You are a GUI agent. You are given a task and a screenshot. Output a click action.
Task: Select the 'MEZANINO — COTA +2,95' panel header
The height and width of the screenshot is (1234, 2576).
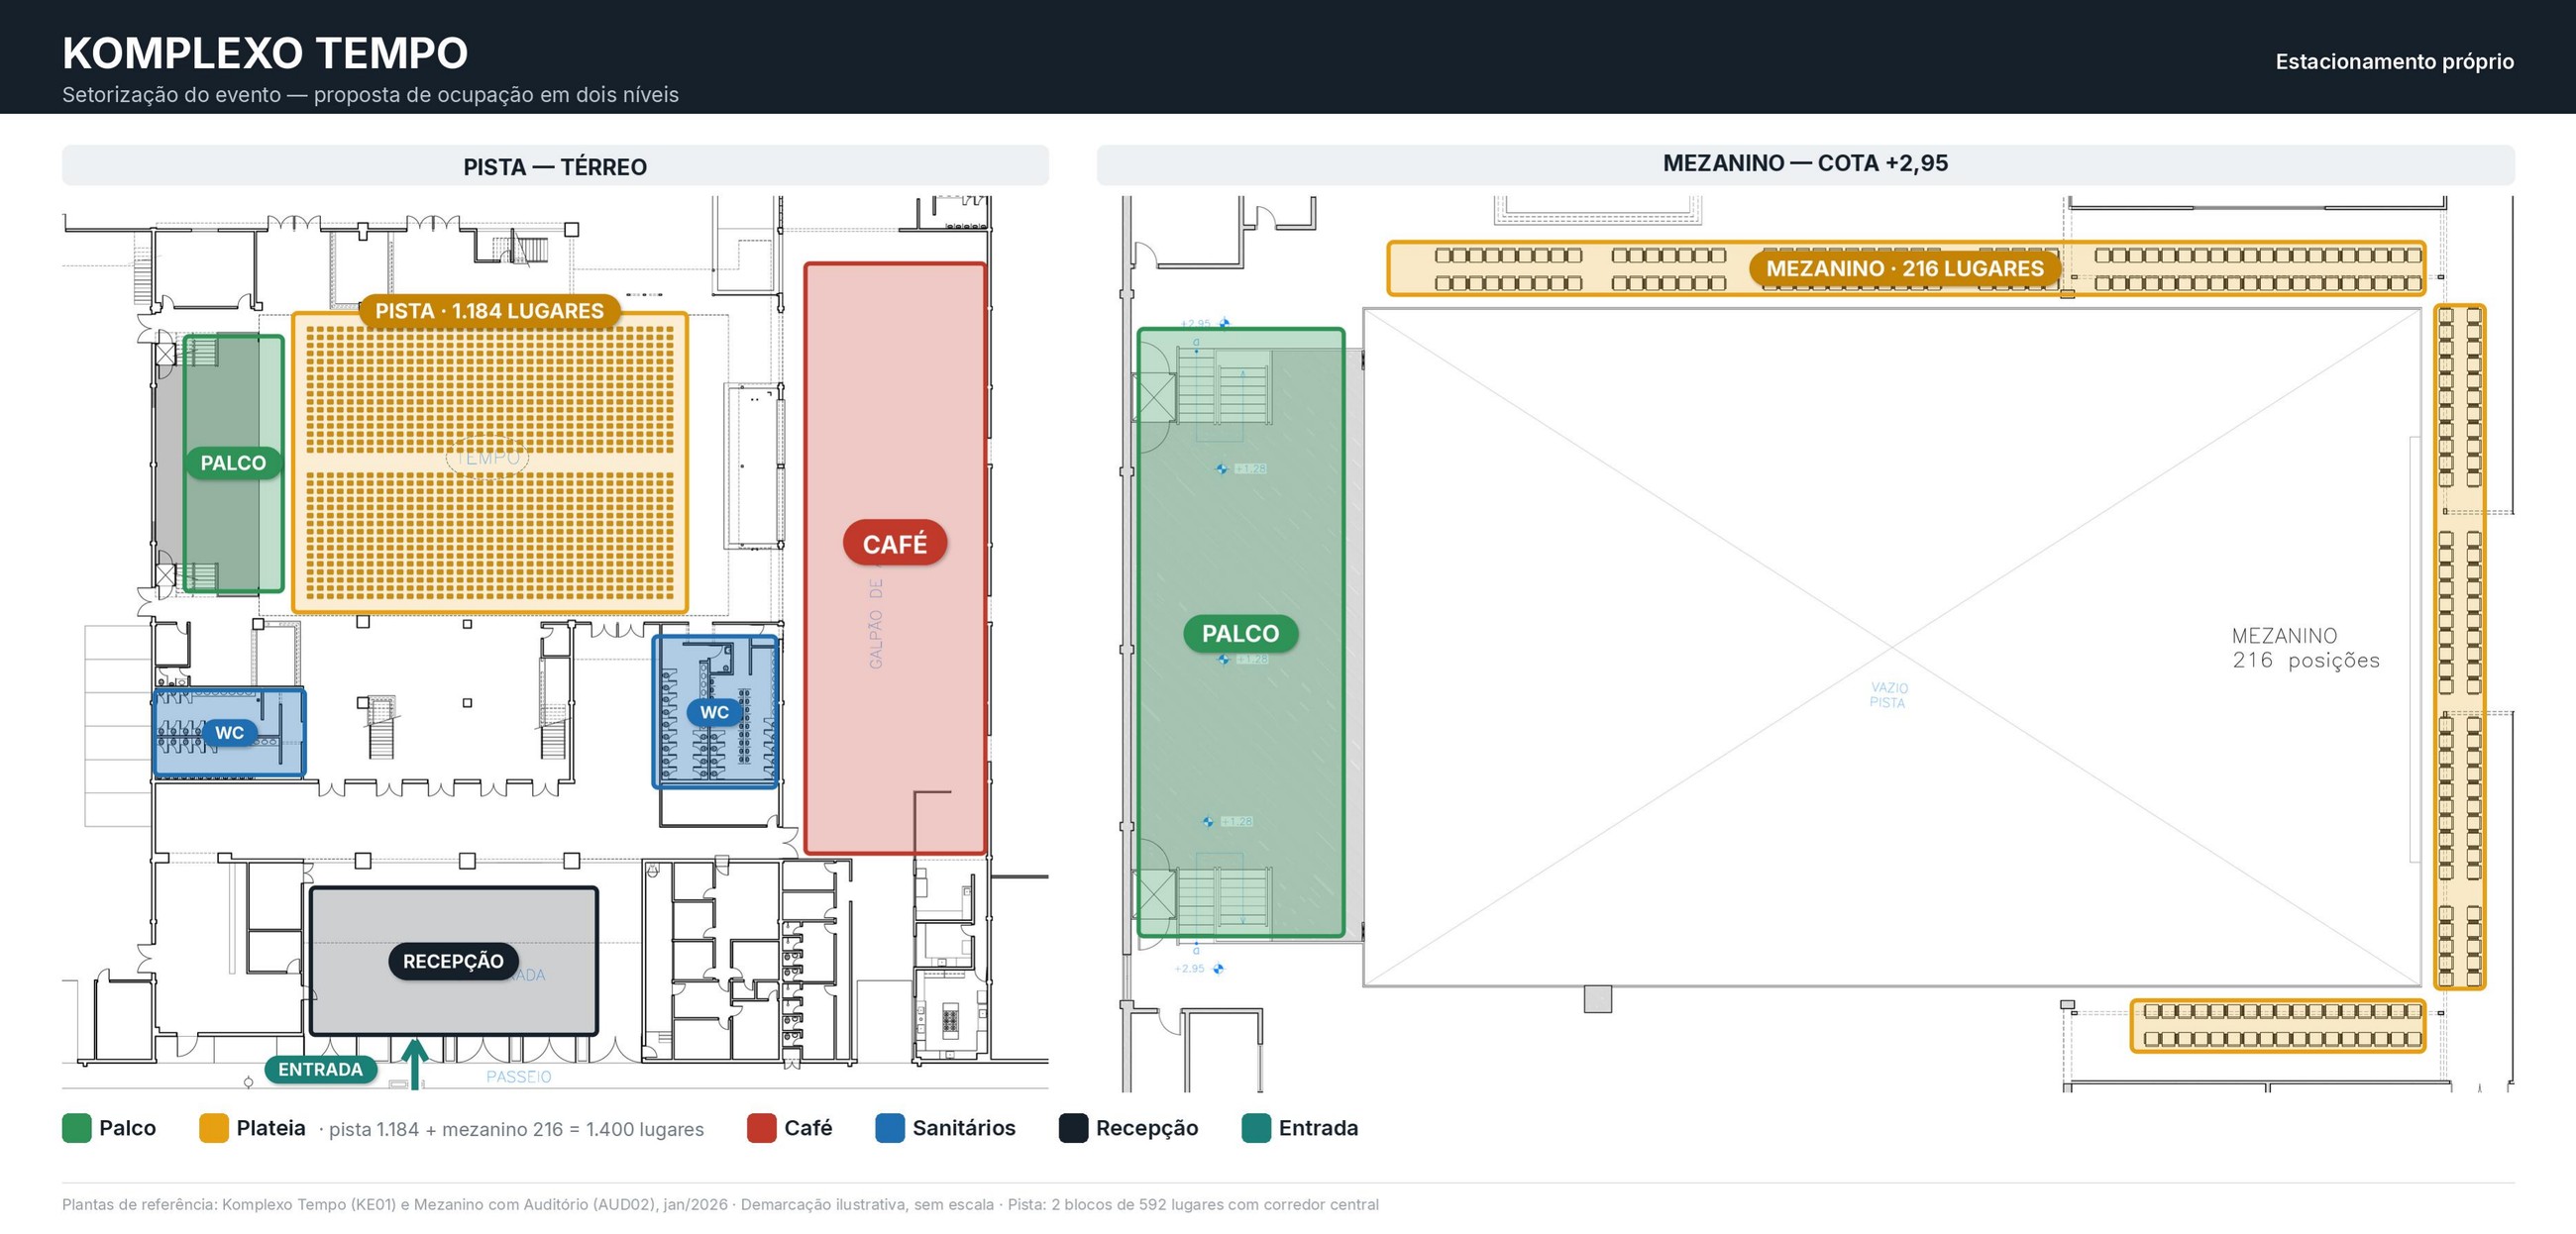click(x=1805, y=163)
